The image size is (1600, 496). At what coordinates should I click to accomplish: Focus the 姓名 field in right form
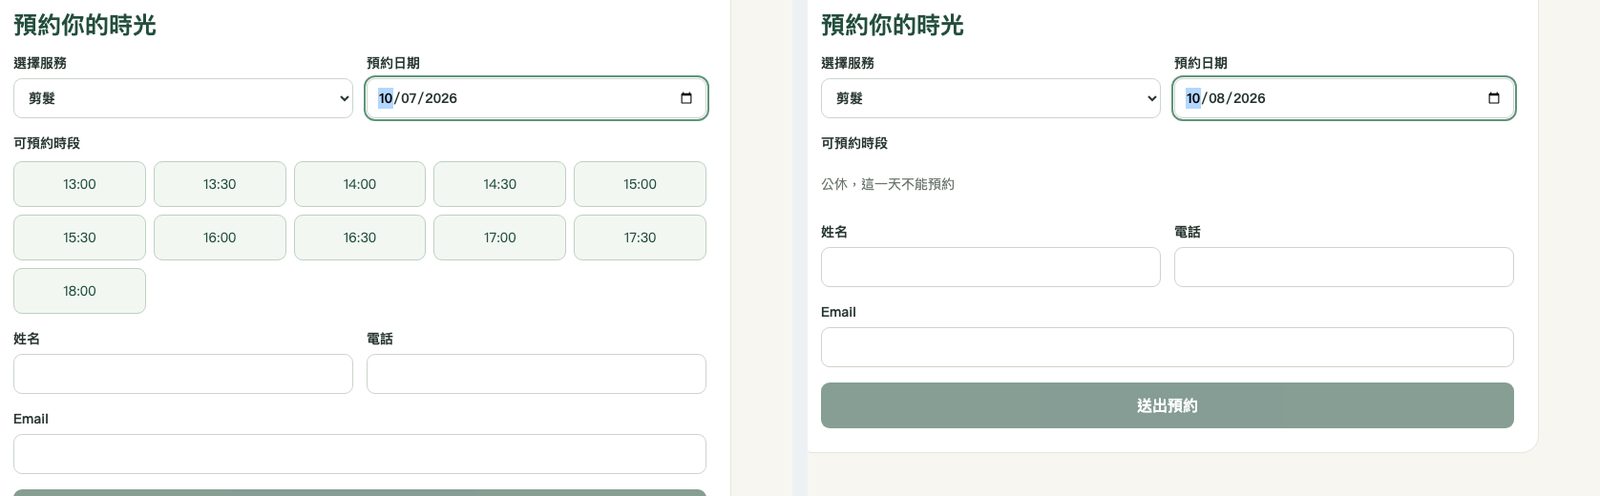coord(991,267)
